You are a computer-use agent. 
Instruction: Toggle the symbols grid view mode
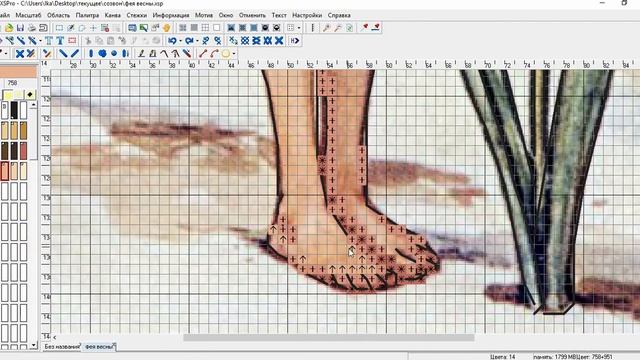[182, 28]
